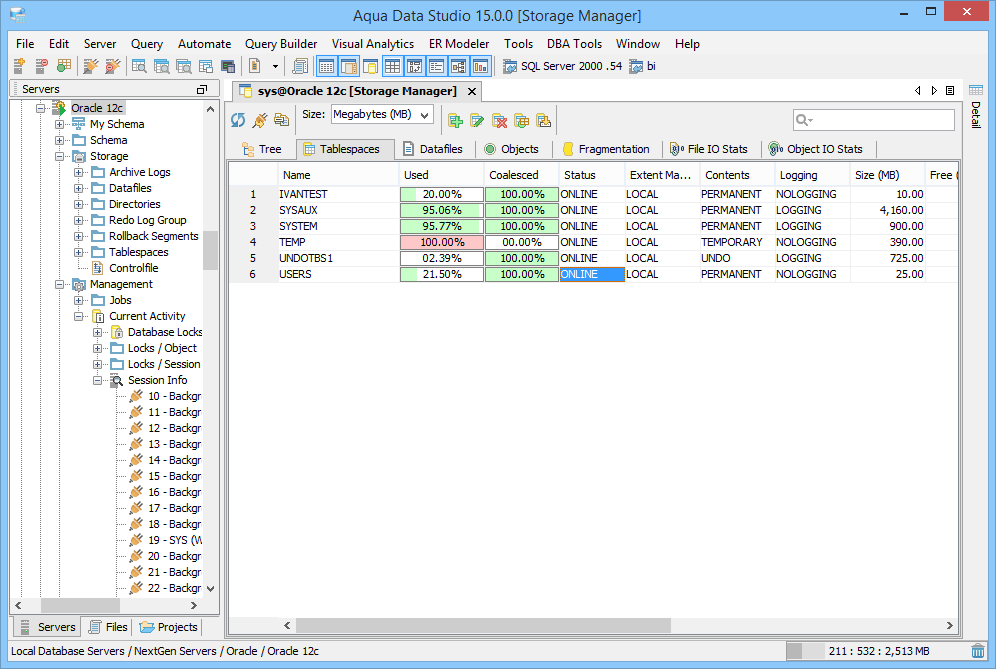Collapse the Session Info node
996x669 pixels.
point(97,380)
